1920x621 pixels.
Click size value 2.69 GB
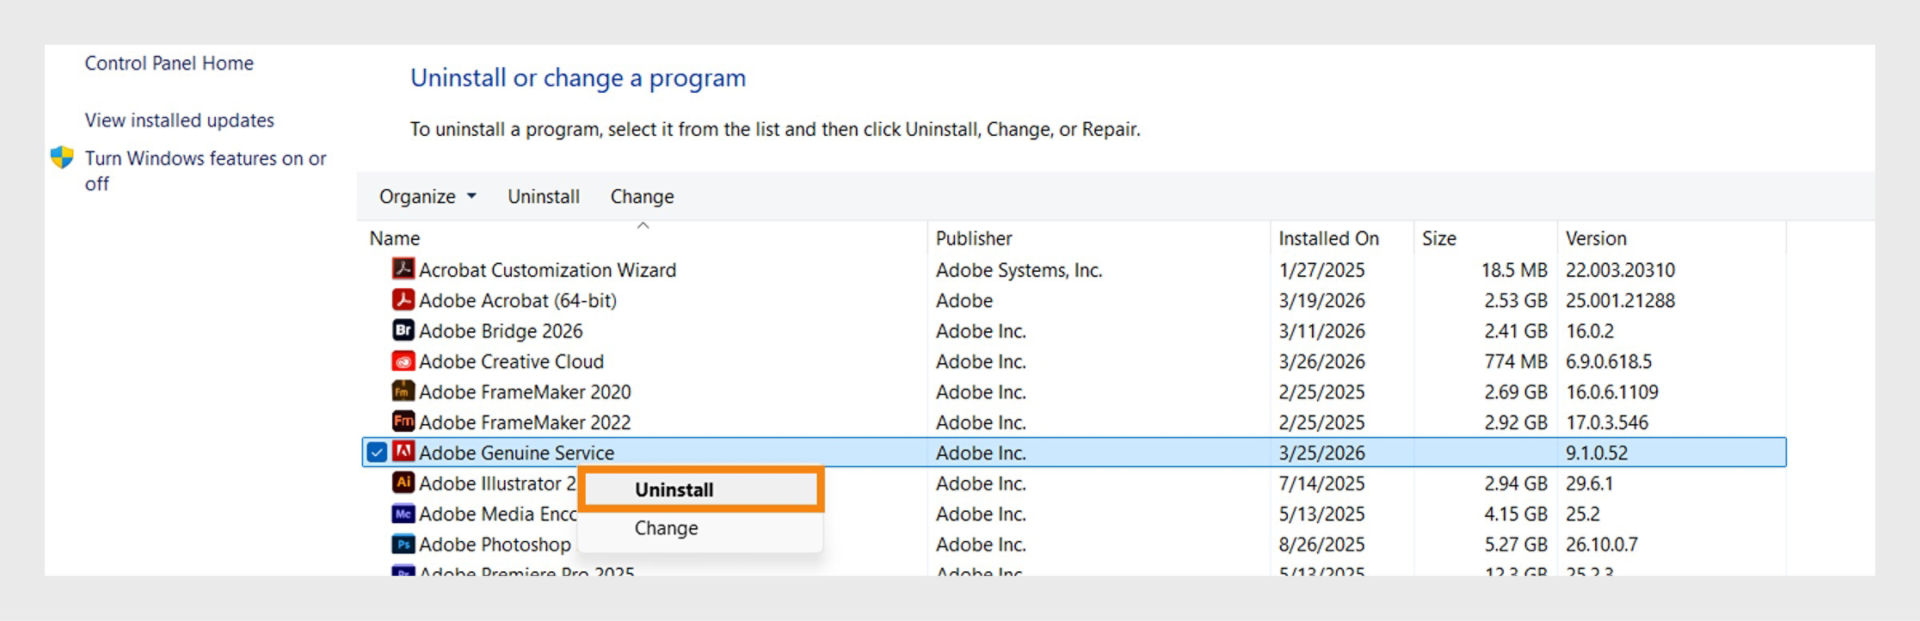pos(1515,392)
